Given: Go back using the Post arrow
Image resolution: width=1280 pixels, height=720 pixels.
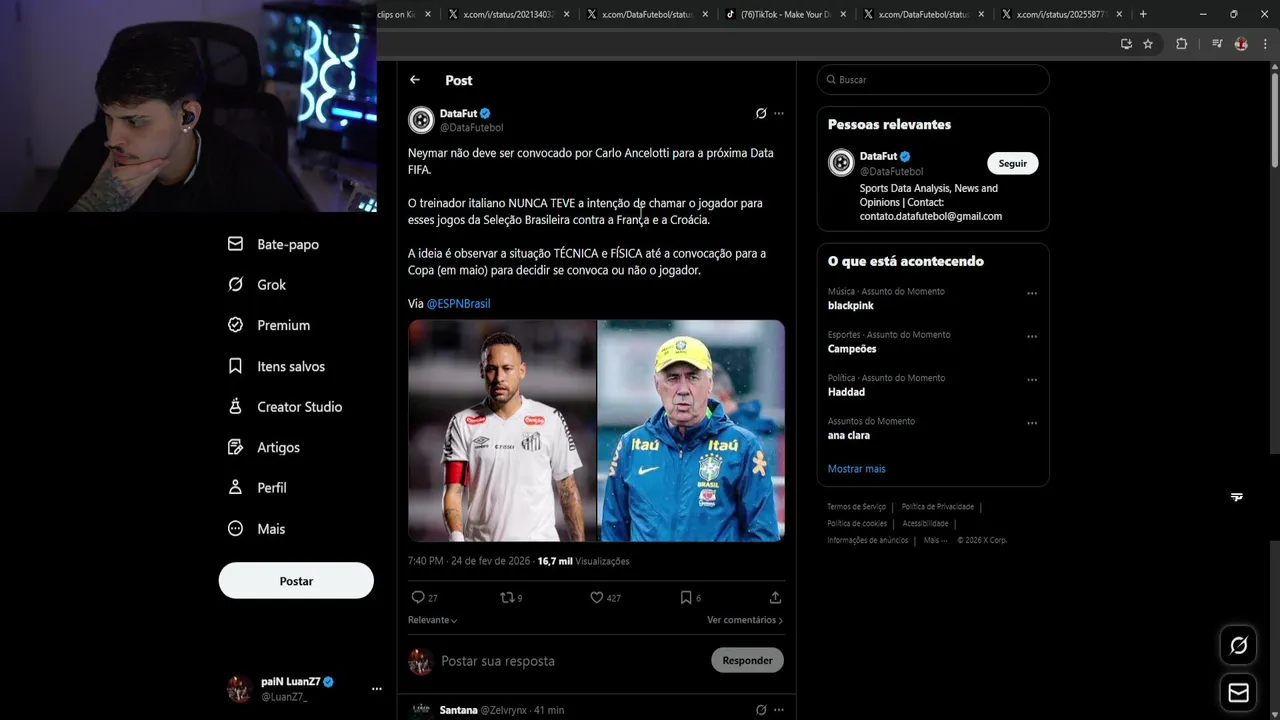Looking at the screenshot, I should point(415,80).
